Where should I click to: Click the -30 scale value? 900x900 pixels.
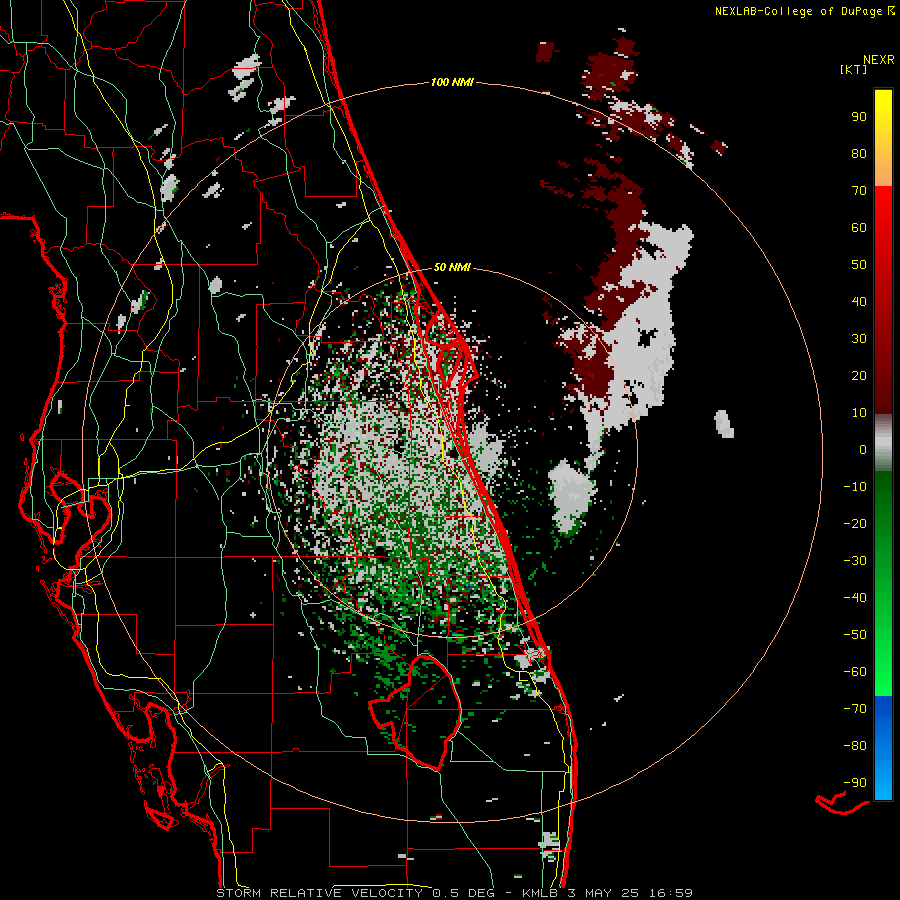click(x=855, y=561)
